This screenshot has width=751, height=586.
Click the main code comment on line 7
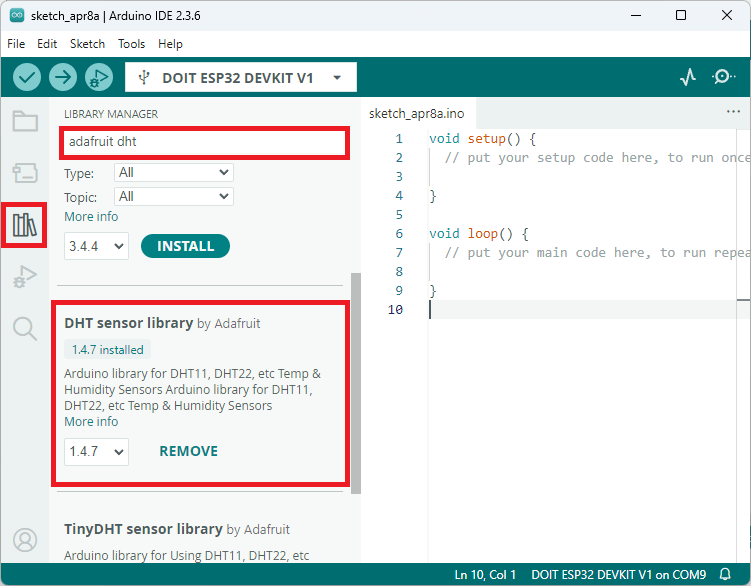(x=596, y=253)
